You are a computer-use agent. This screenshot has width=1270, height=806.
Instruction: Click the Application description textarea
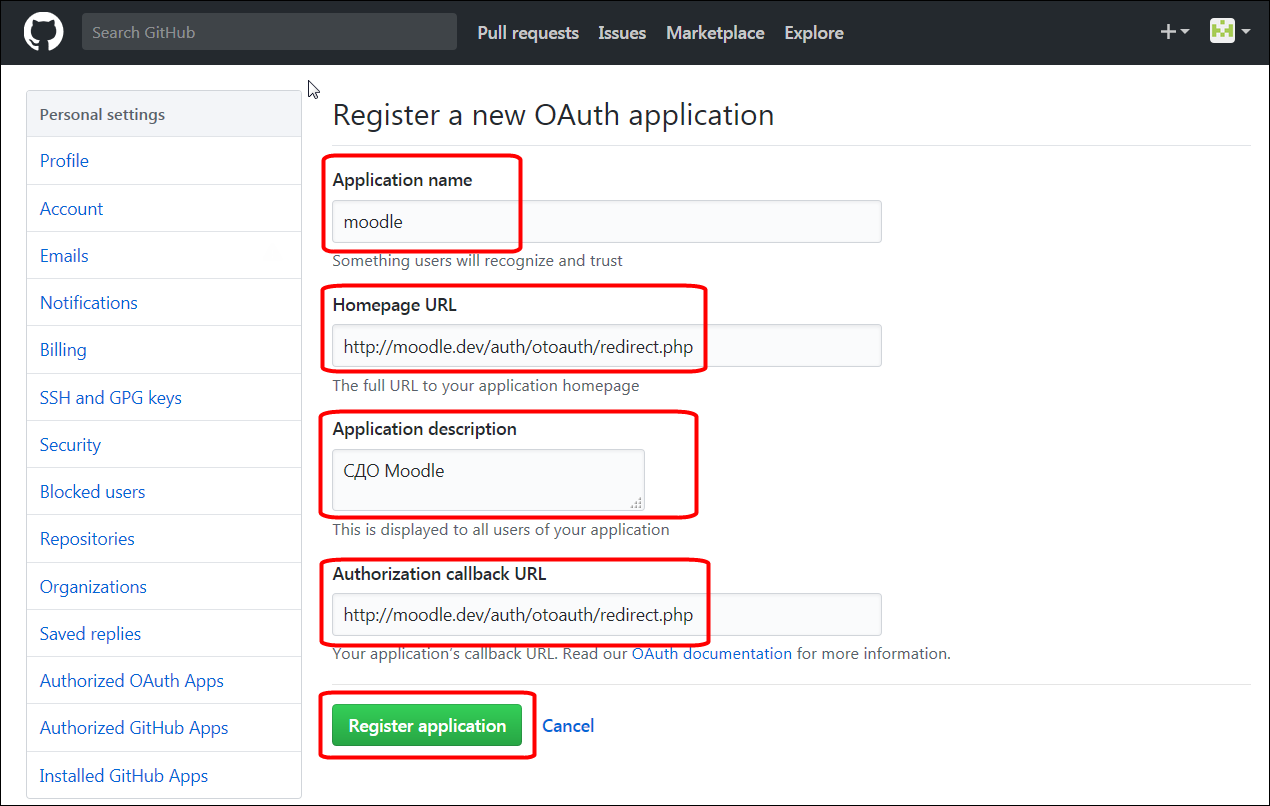(489, 481)
